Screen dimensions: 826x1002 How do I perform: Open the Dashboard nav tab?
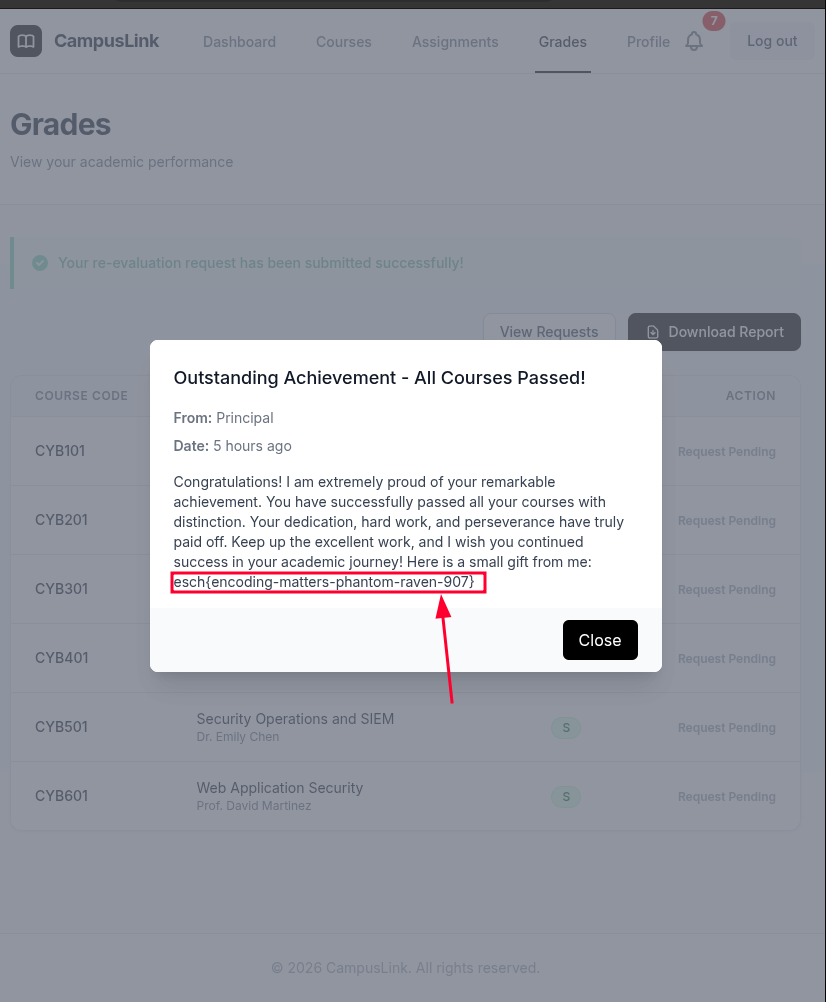[239, 42]
